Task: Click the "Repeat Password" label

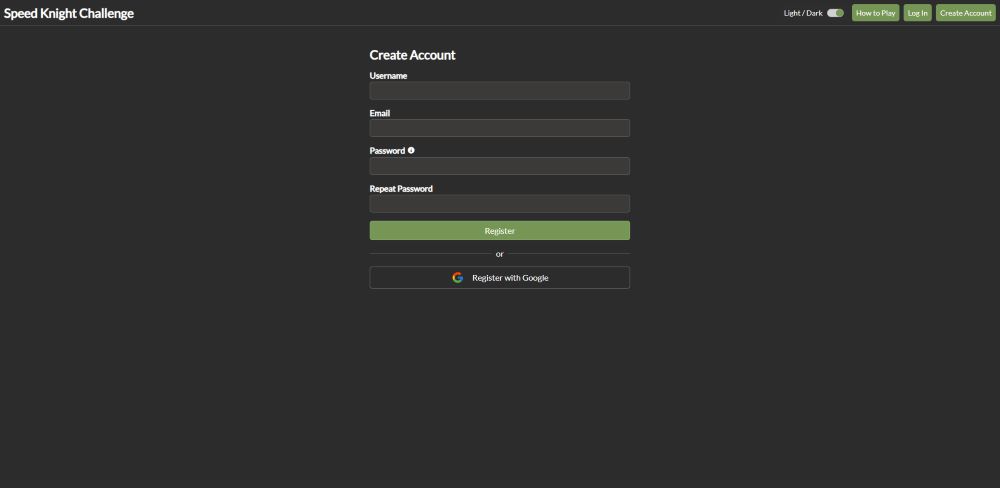Action: [401, 189]
